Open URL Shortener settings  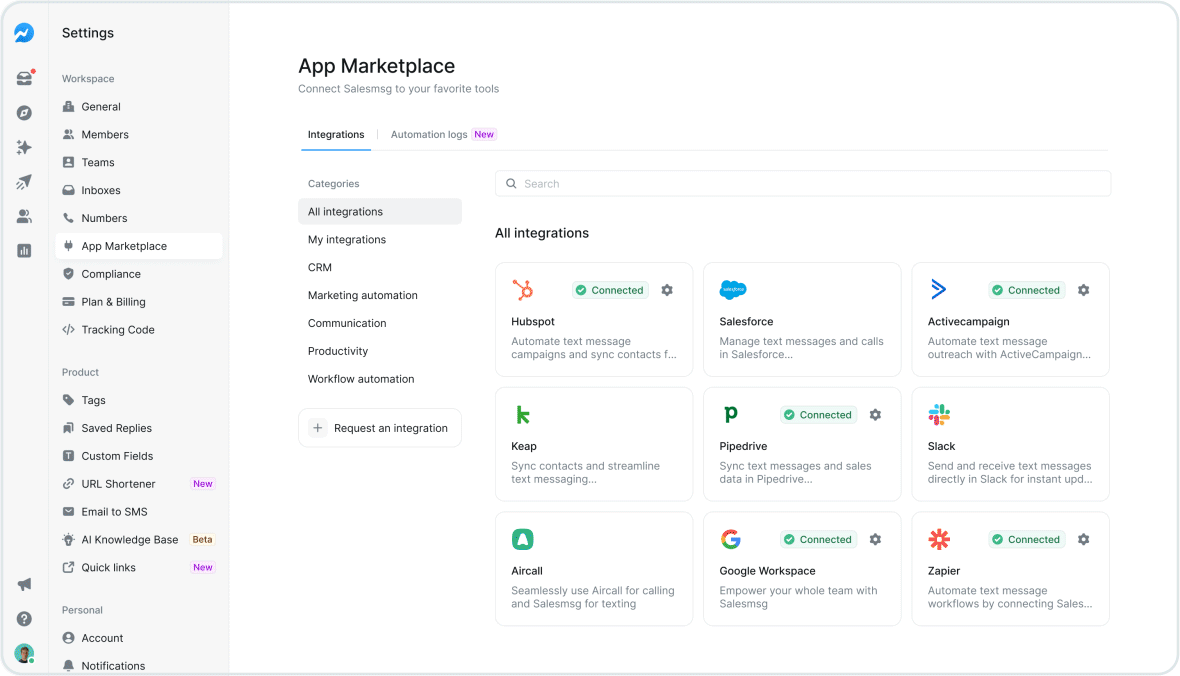[x=138, y=484]
